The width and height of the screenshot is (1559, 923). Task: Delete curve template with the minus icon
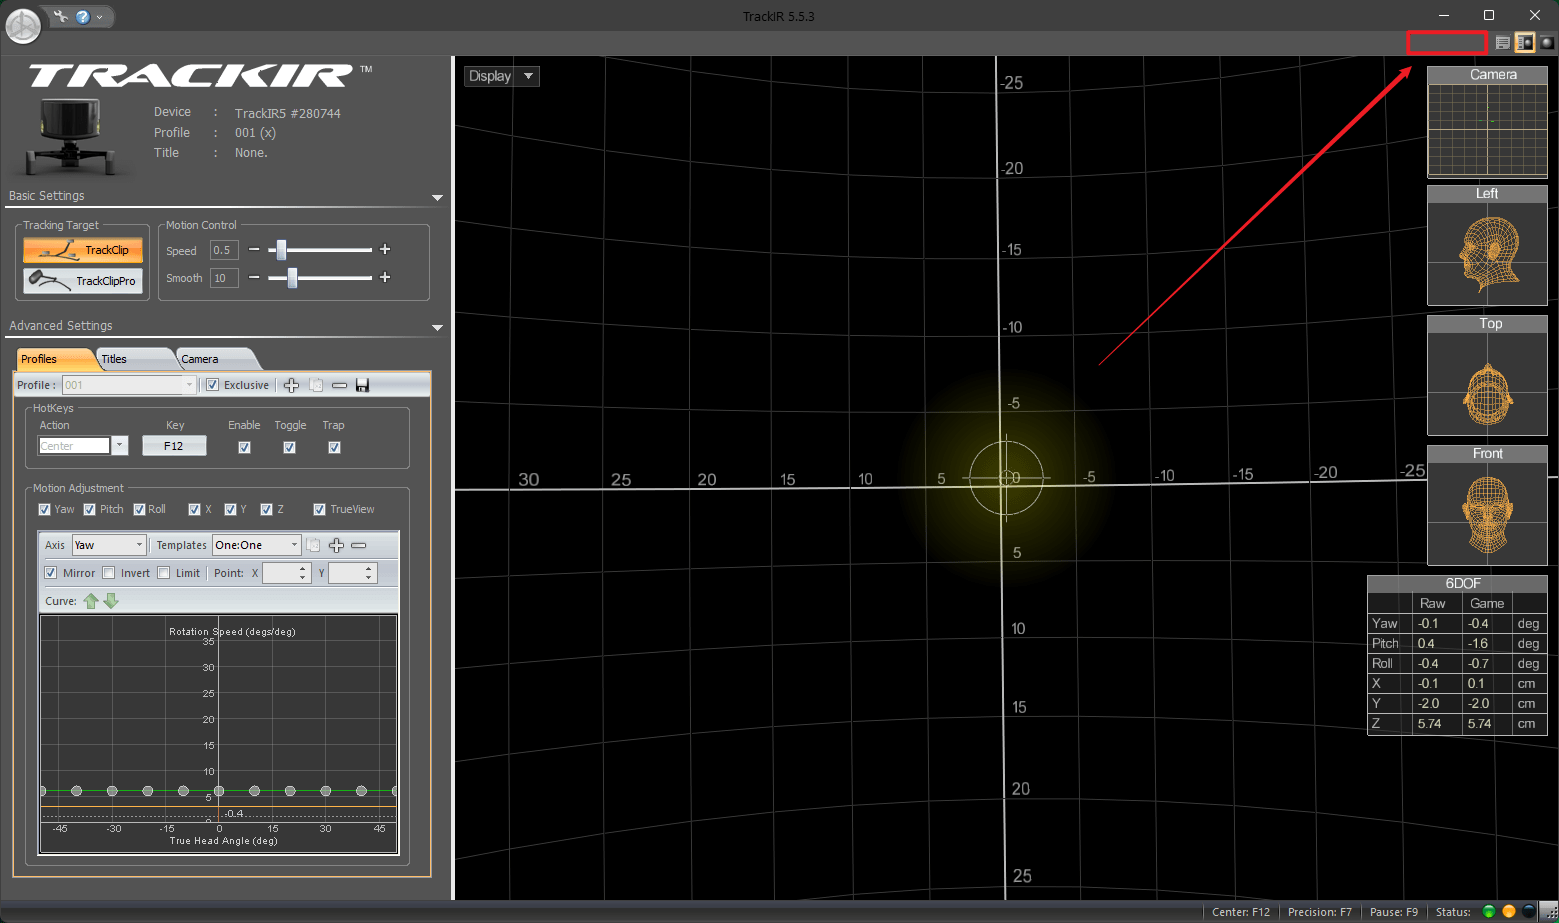[359, 545]
